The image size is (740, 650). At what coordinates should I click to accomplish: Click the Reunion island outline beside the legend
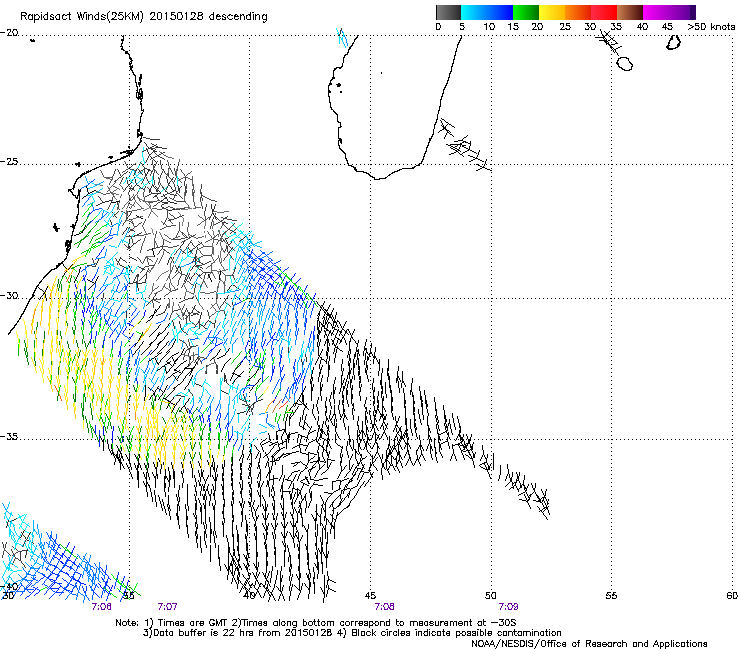[625, 64]
